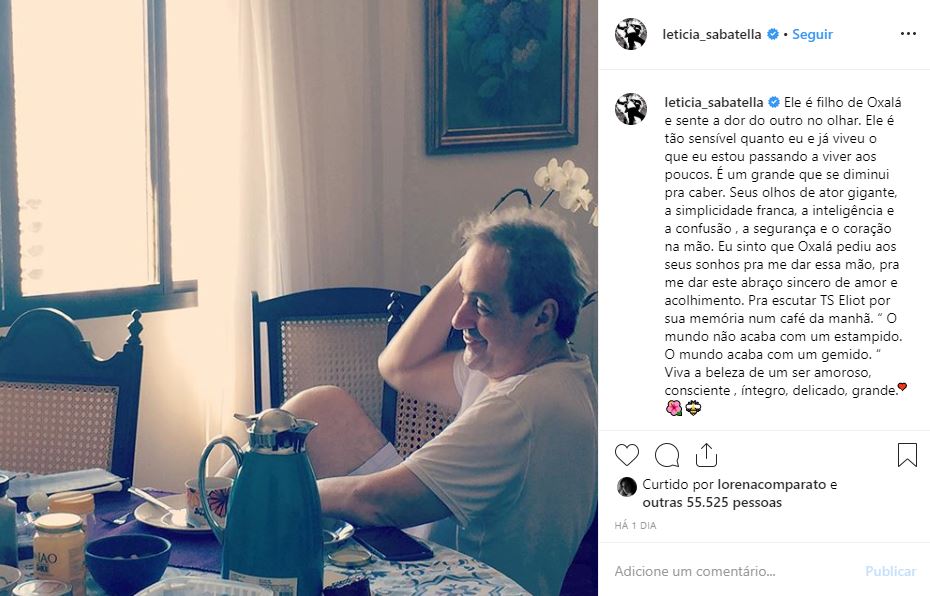Click the HÁ 1 DIA timestamp
Image resolution: width=930 pixels, height=596 pixels.
(x=635, y=525)
